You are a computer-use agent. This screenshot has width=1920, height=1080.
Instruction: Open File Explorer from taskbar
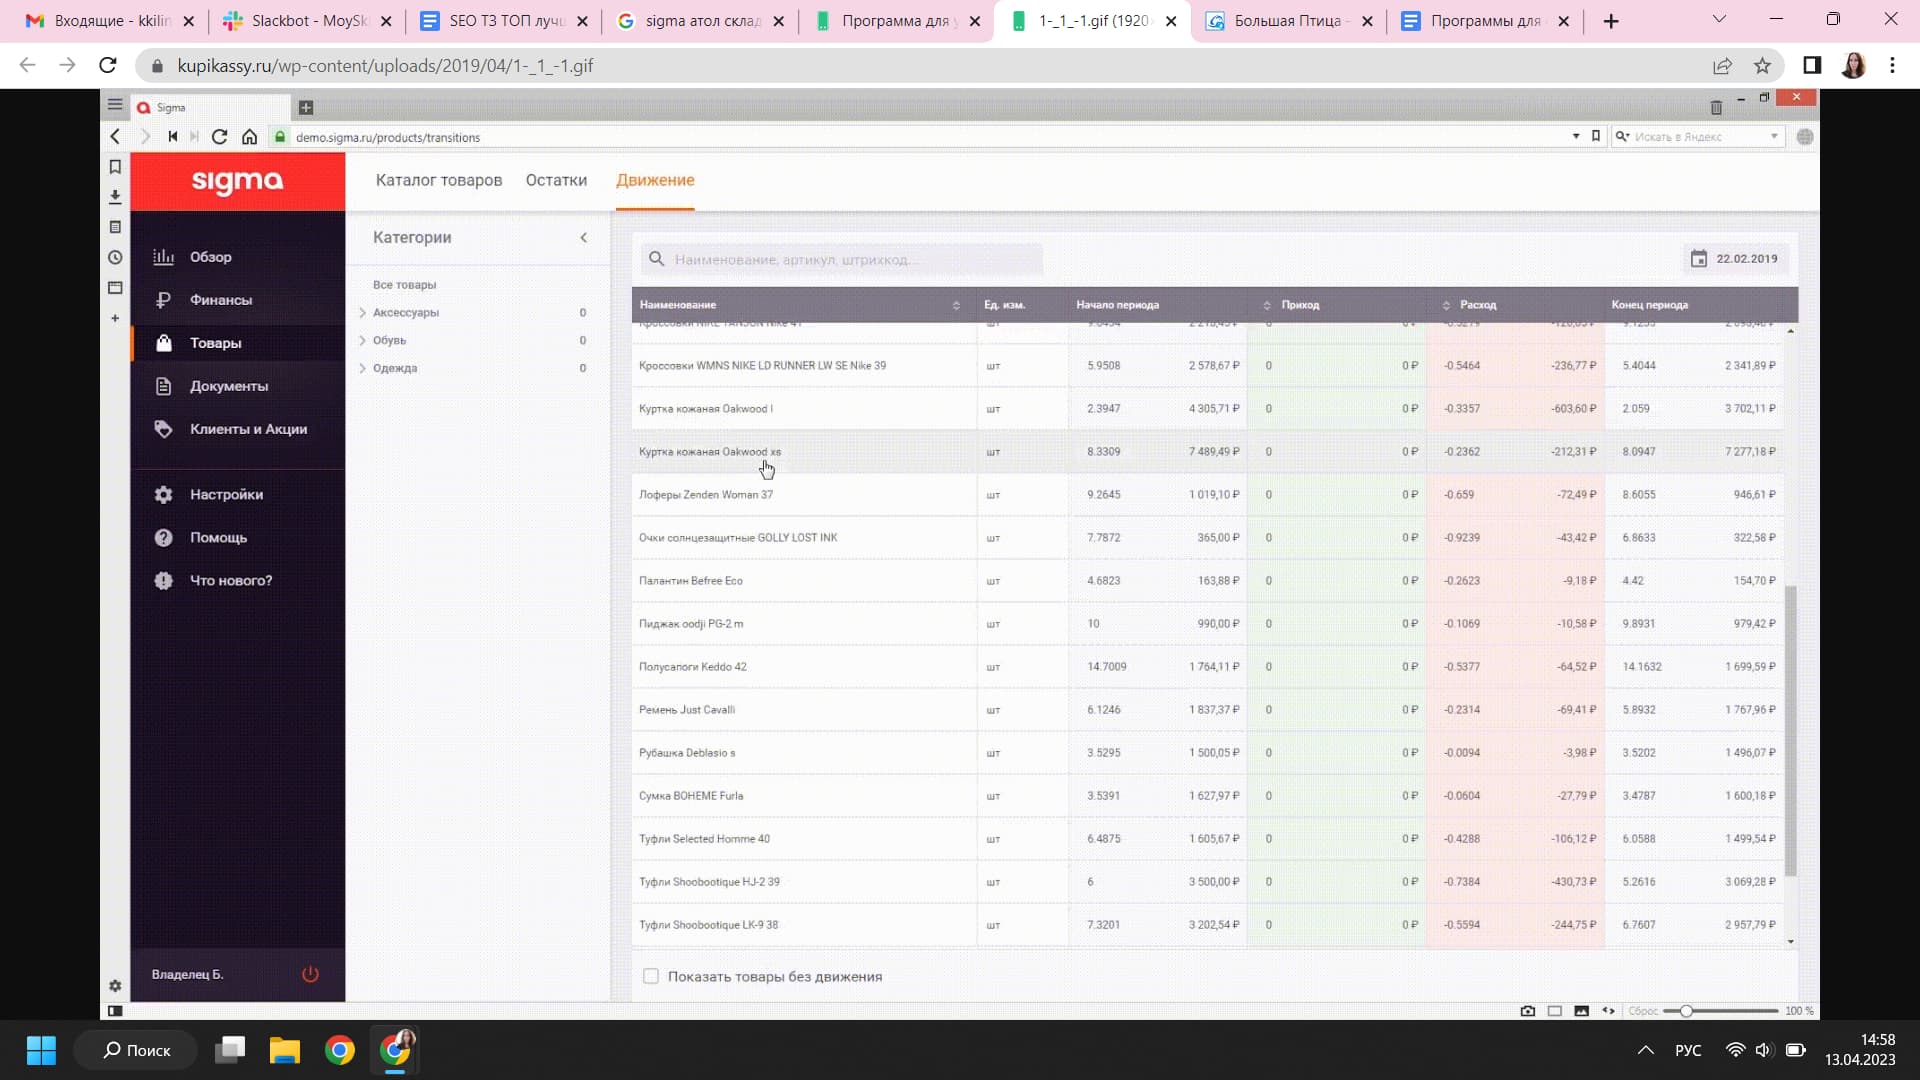point(285,1050)
